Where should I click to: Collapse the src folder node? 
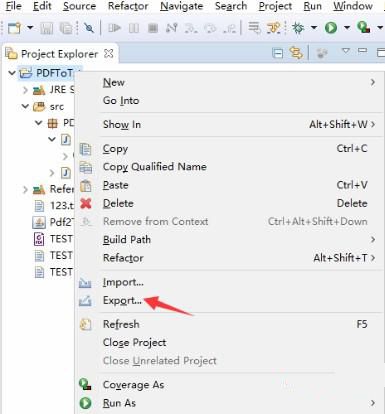(25, 106)
